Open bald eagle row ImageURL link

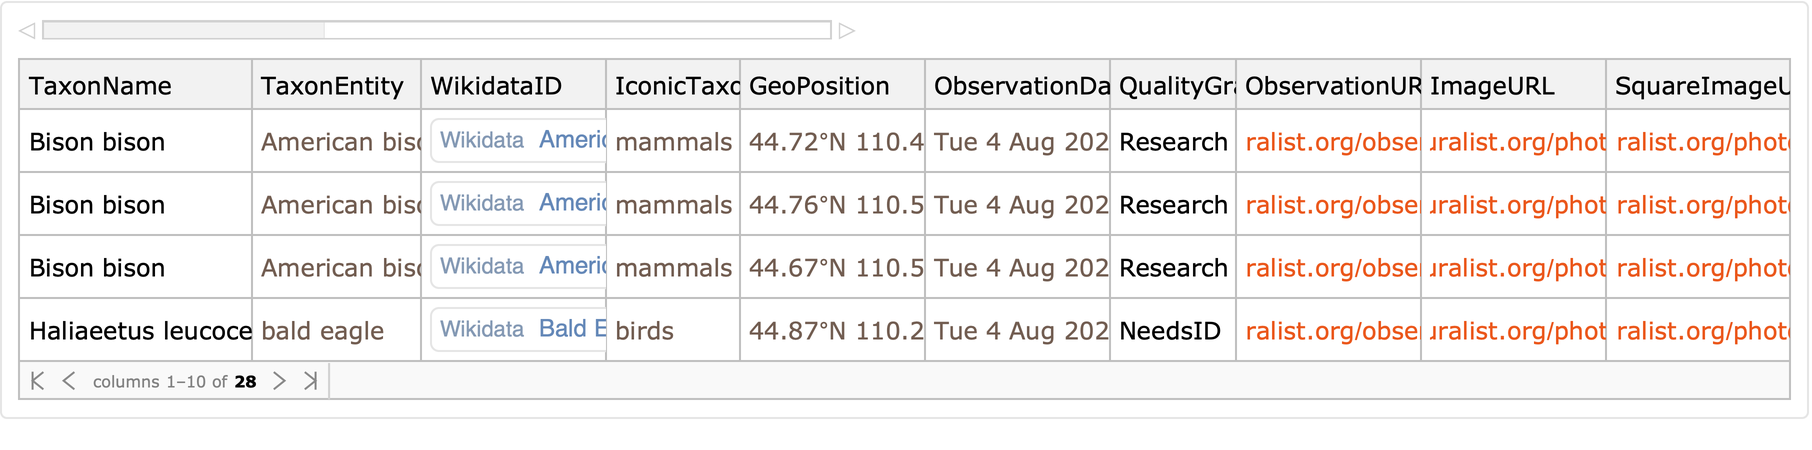click(1516, 331)
